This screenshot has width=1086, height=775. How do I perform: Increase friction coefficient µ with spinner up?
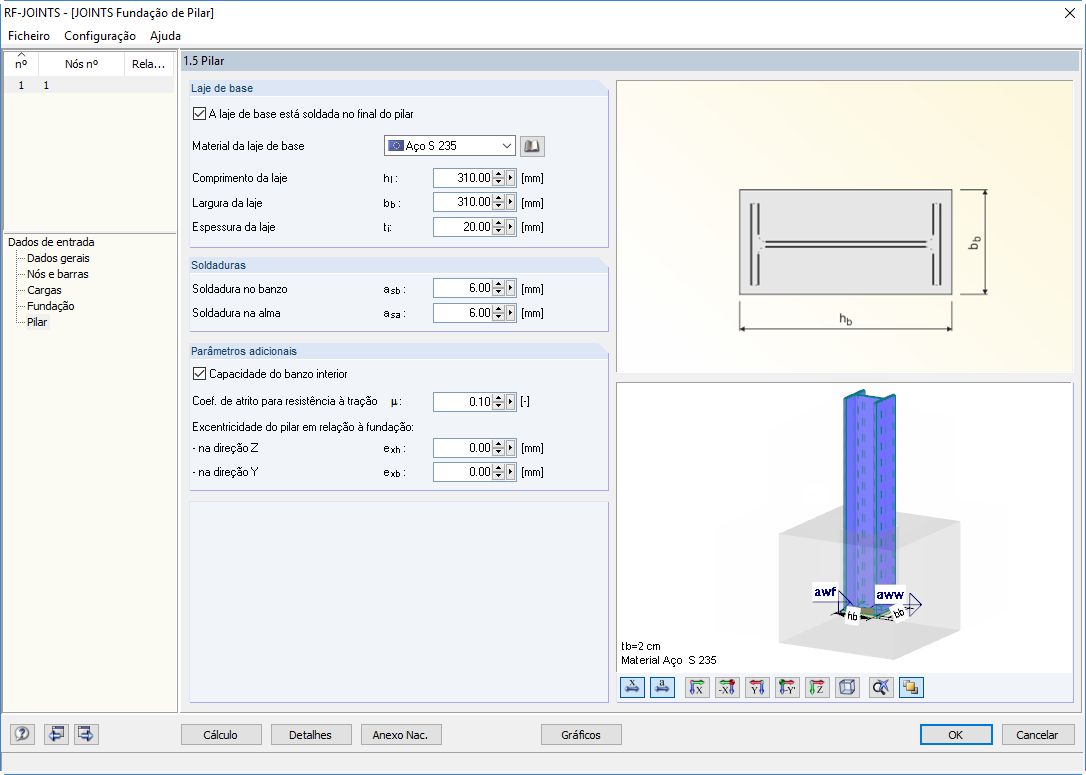click(499, 398)
